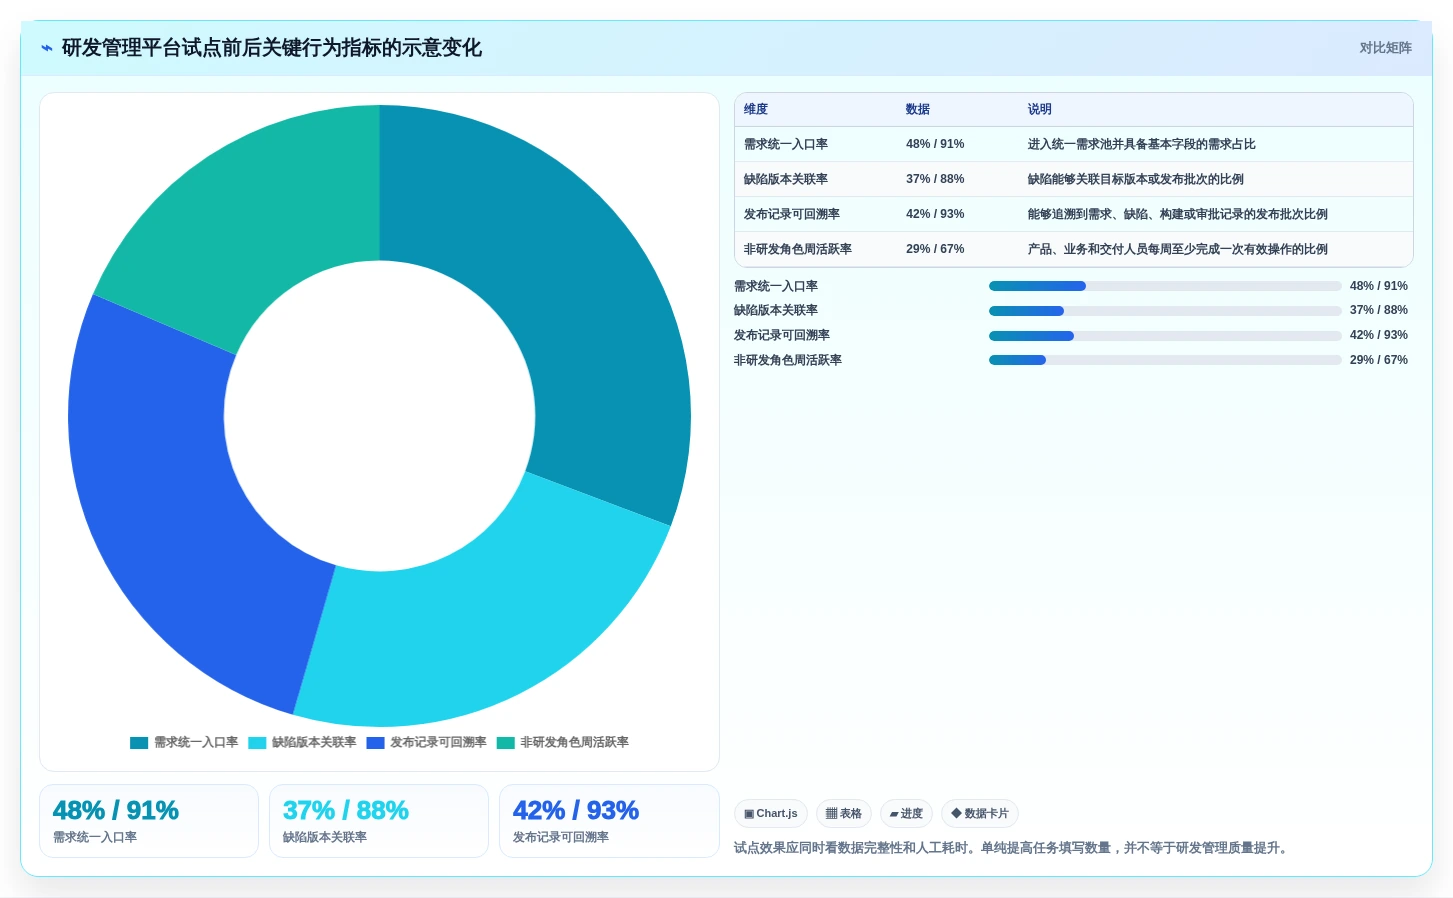Image resolution: width=1453 pixels, height=898 pixels.
Task: Click the lightning icon beside the title
Action: [x=46, y=48]
